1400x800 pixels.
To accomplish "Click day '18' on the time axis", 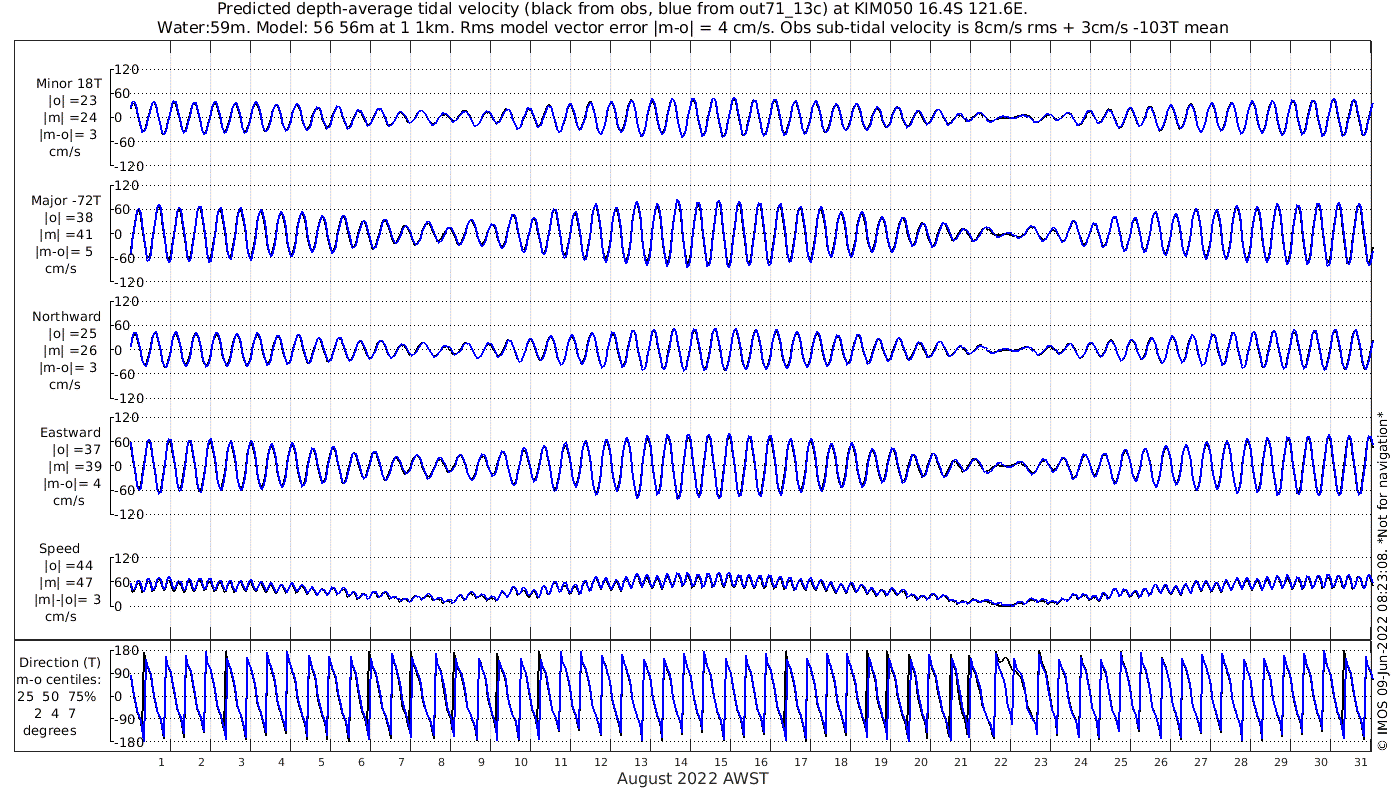I will pos(840,762).
